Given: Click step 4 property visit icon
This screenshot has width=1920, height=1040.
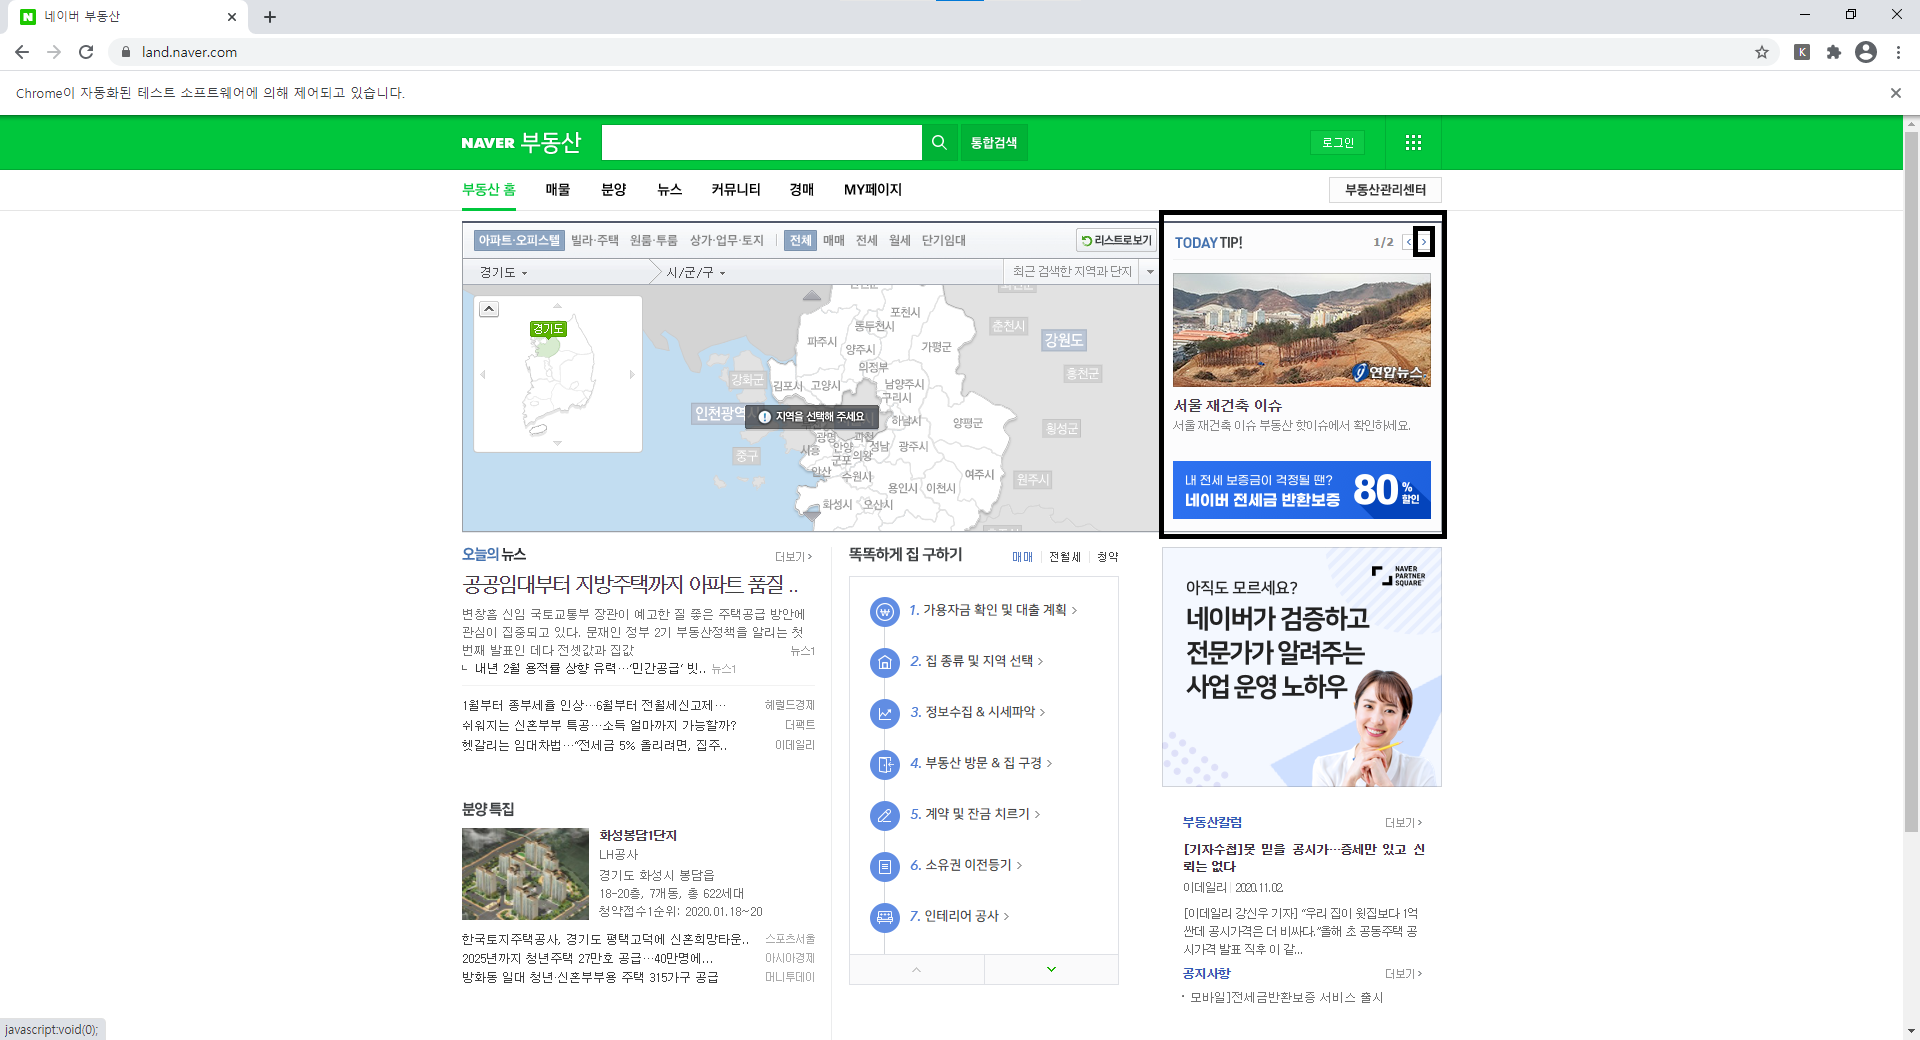Looking at the screenshot, I should click(885, 764).
